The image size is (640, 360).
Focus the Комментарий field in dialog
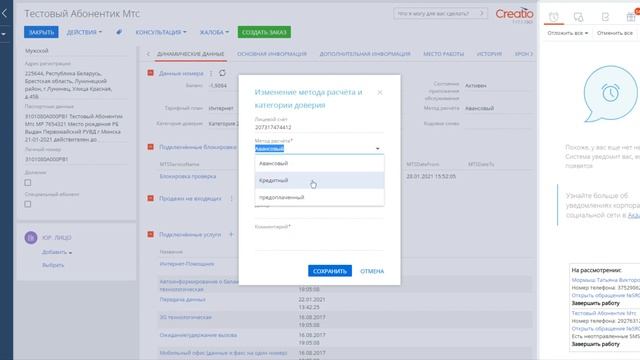[319, 241]
